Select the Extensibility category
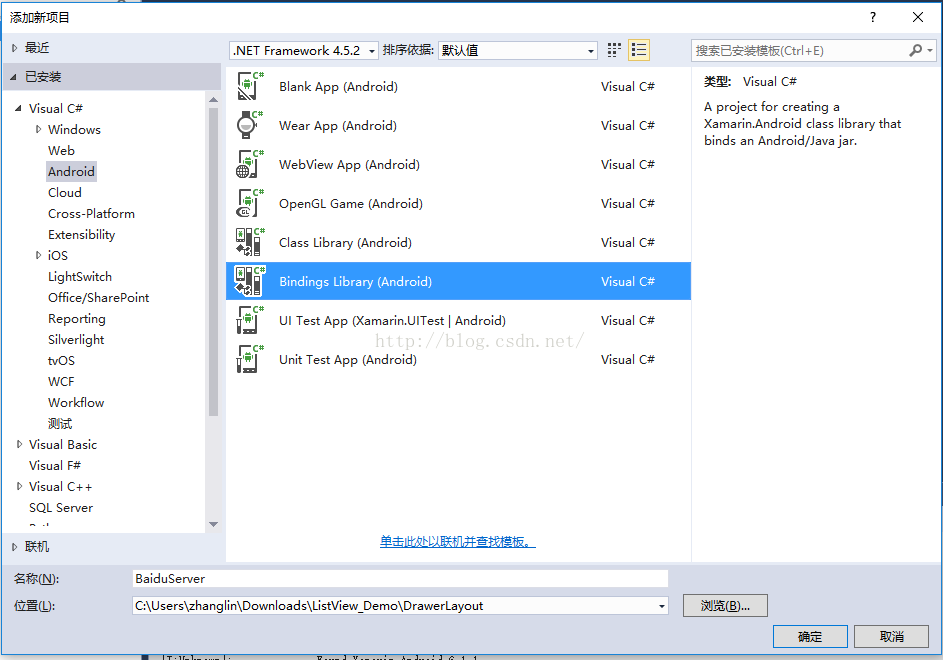The height and width of the screenshot is (660, 943). coord(81,235)
